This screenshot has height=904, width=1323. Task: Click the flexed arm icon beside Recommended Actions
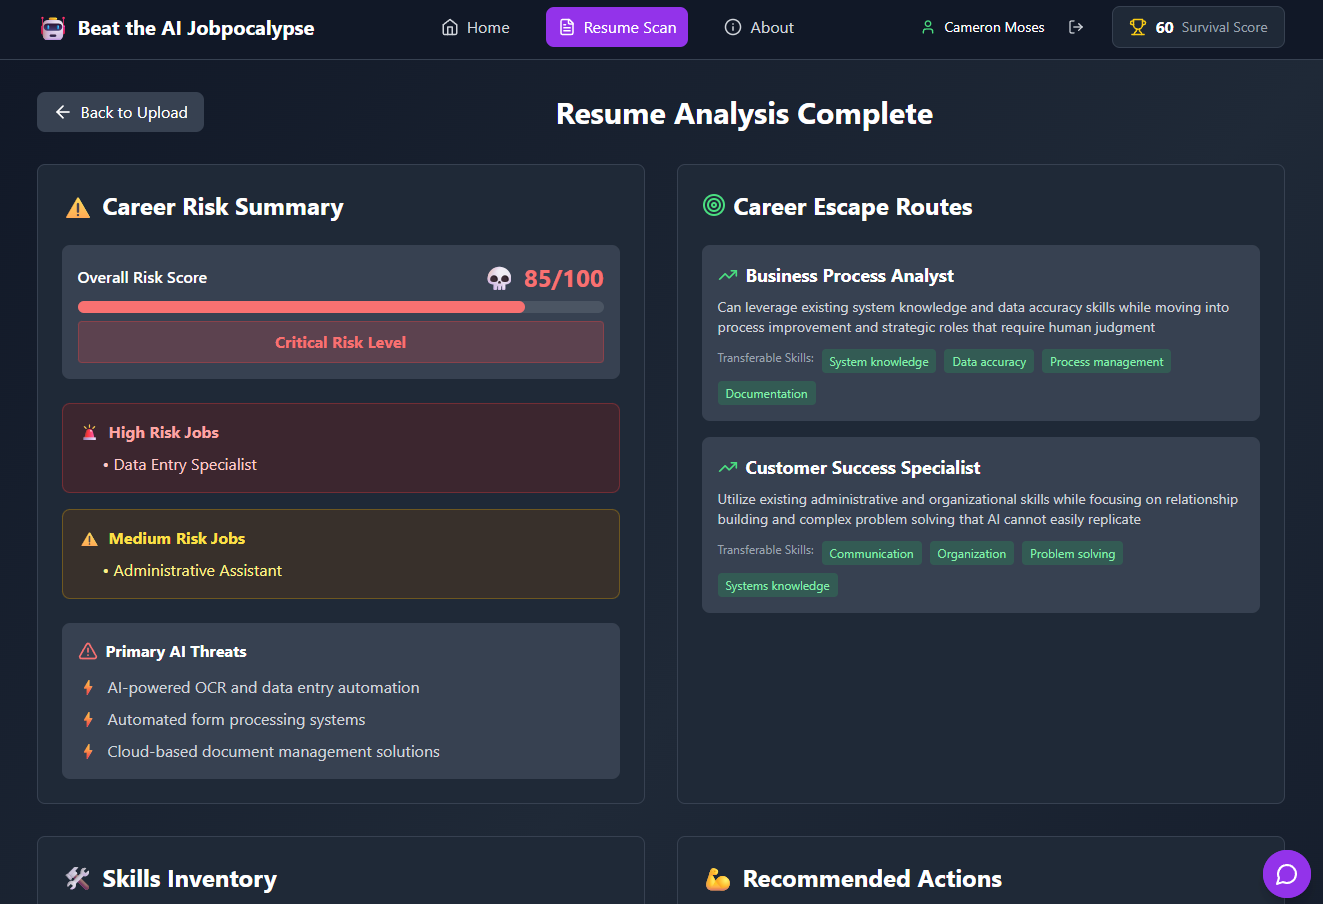point(718,879)
